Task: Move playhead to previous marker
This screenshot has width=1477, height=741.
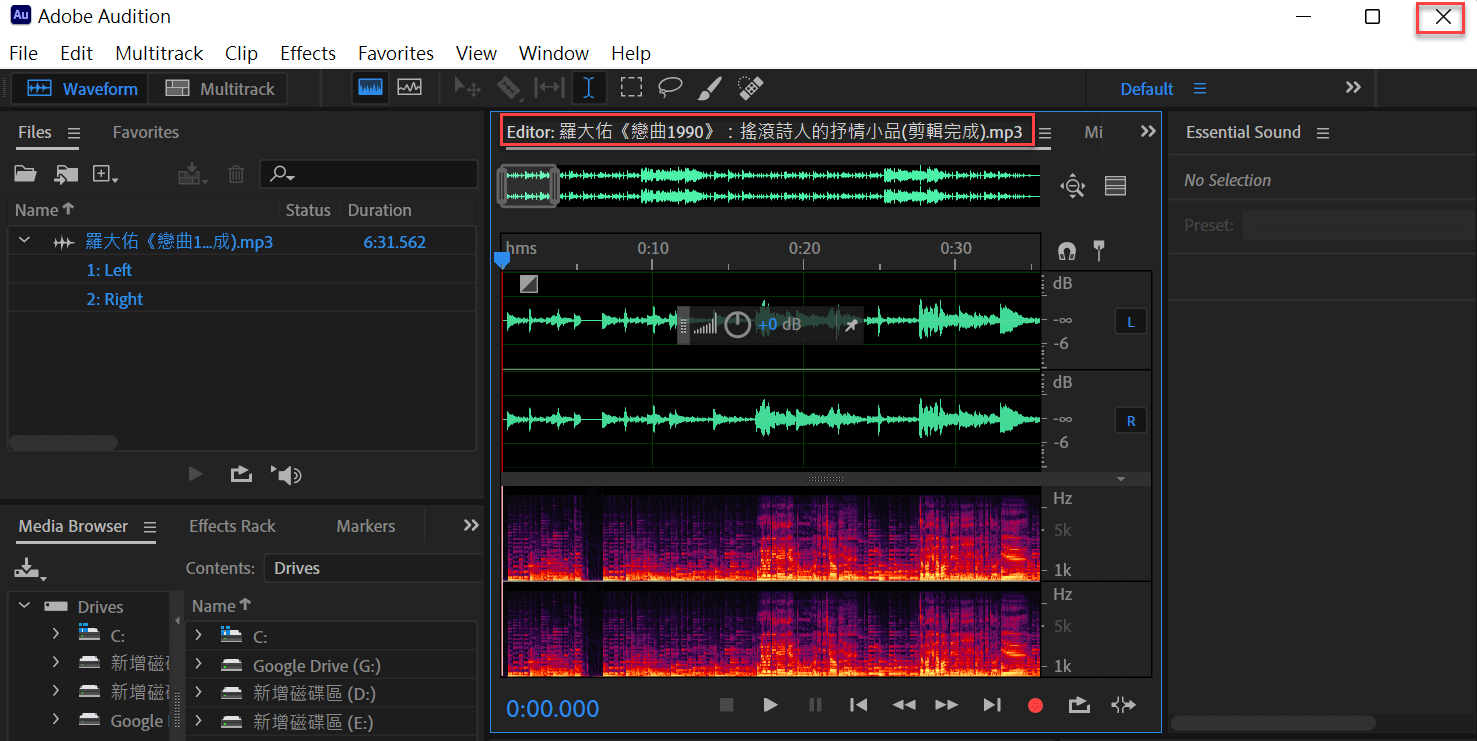Action: click(x=858, y=705)
